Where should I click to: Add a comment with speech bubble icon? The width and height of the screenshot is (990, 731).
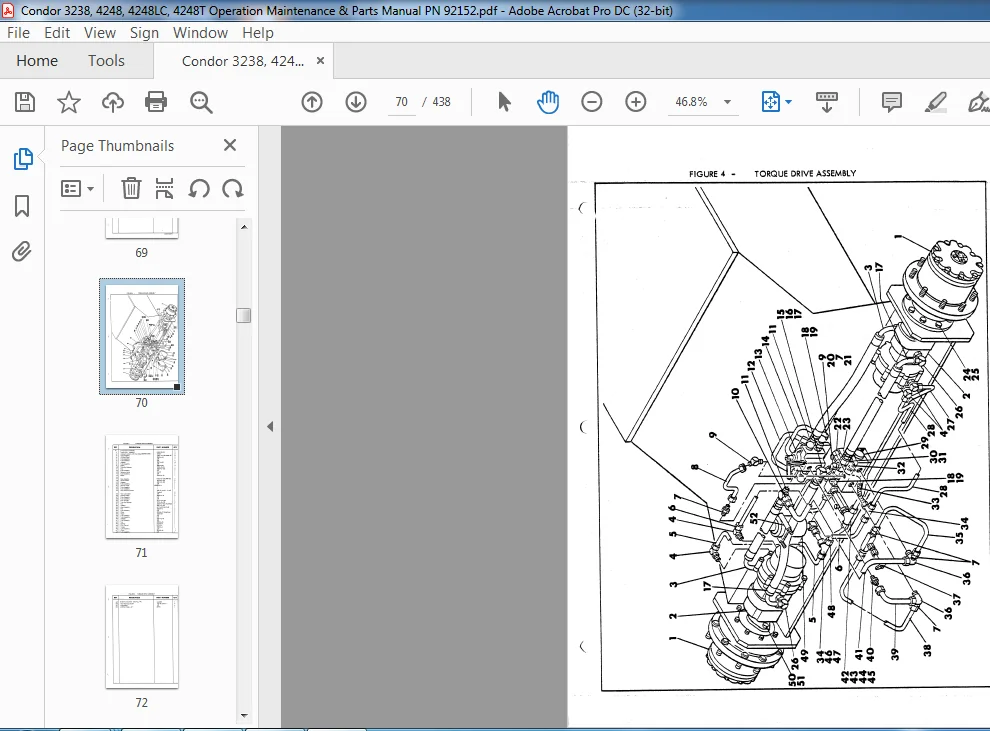(892, 102)
